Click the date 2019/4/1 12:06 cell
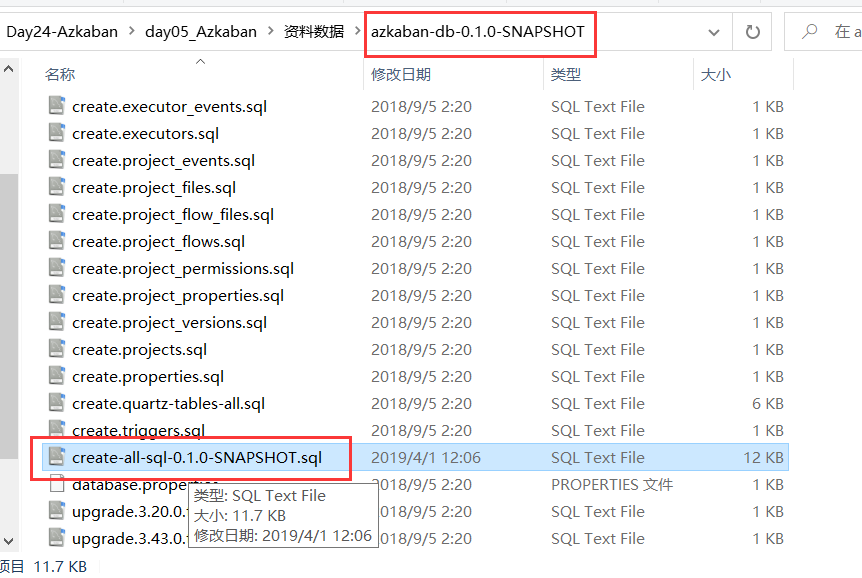862x578 pixels. click(426, 458)
